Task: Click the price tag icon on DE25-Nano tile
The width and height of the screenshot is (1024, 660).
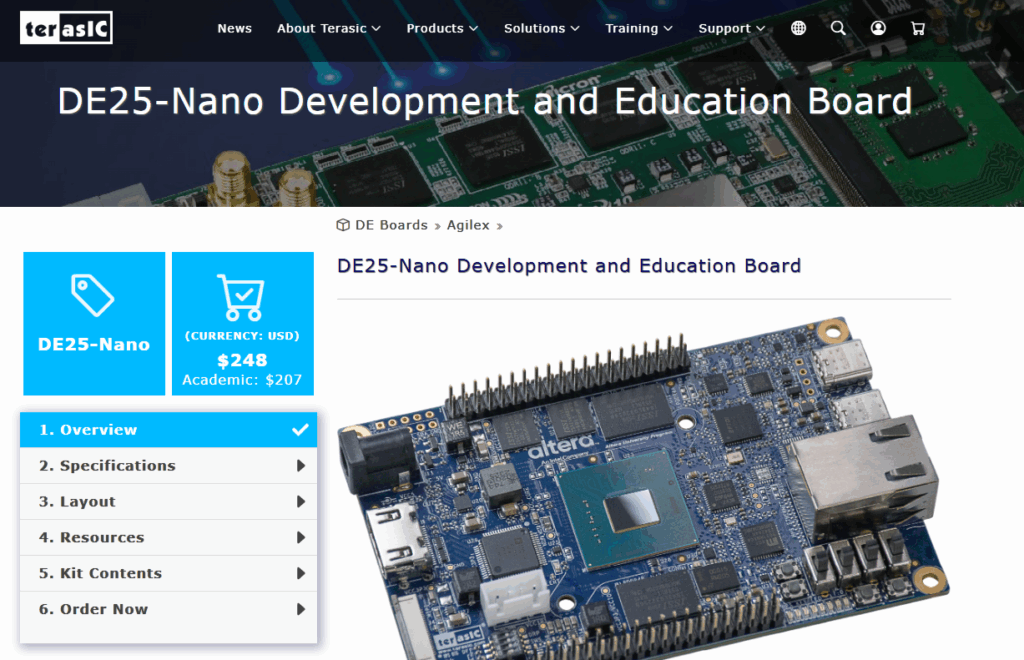Action: 93,296
